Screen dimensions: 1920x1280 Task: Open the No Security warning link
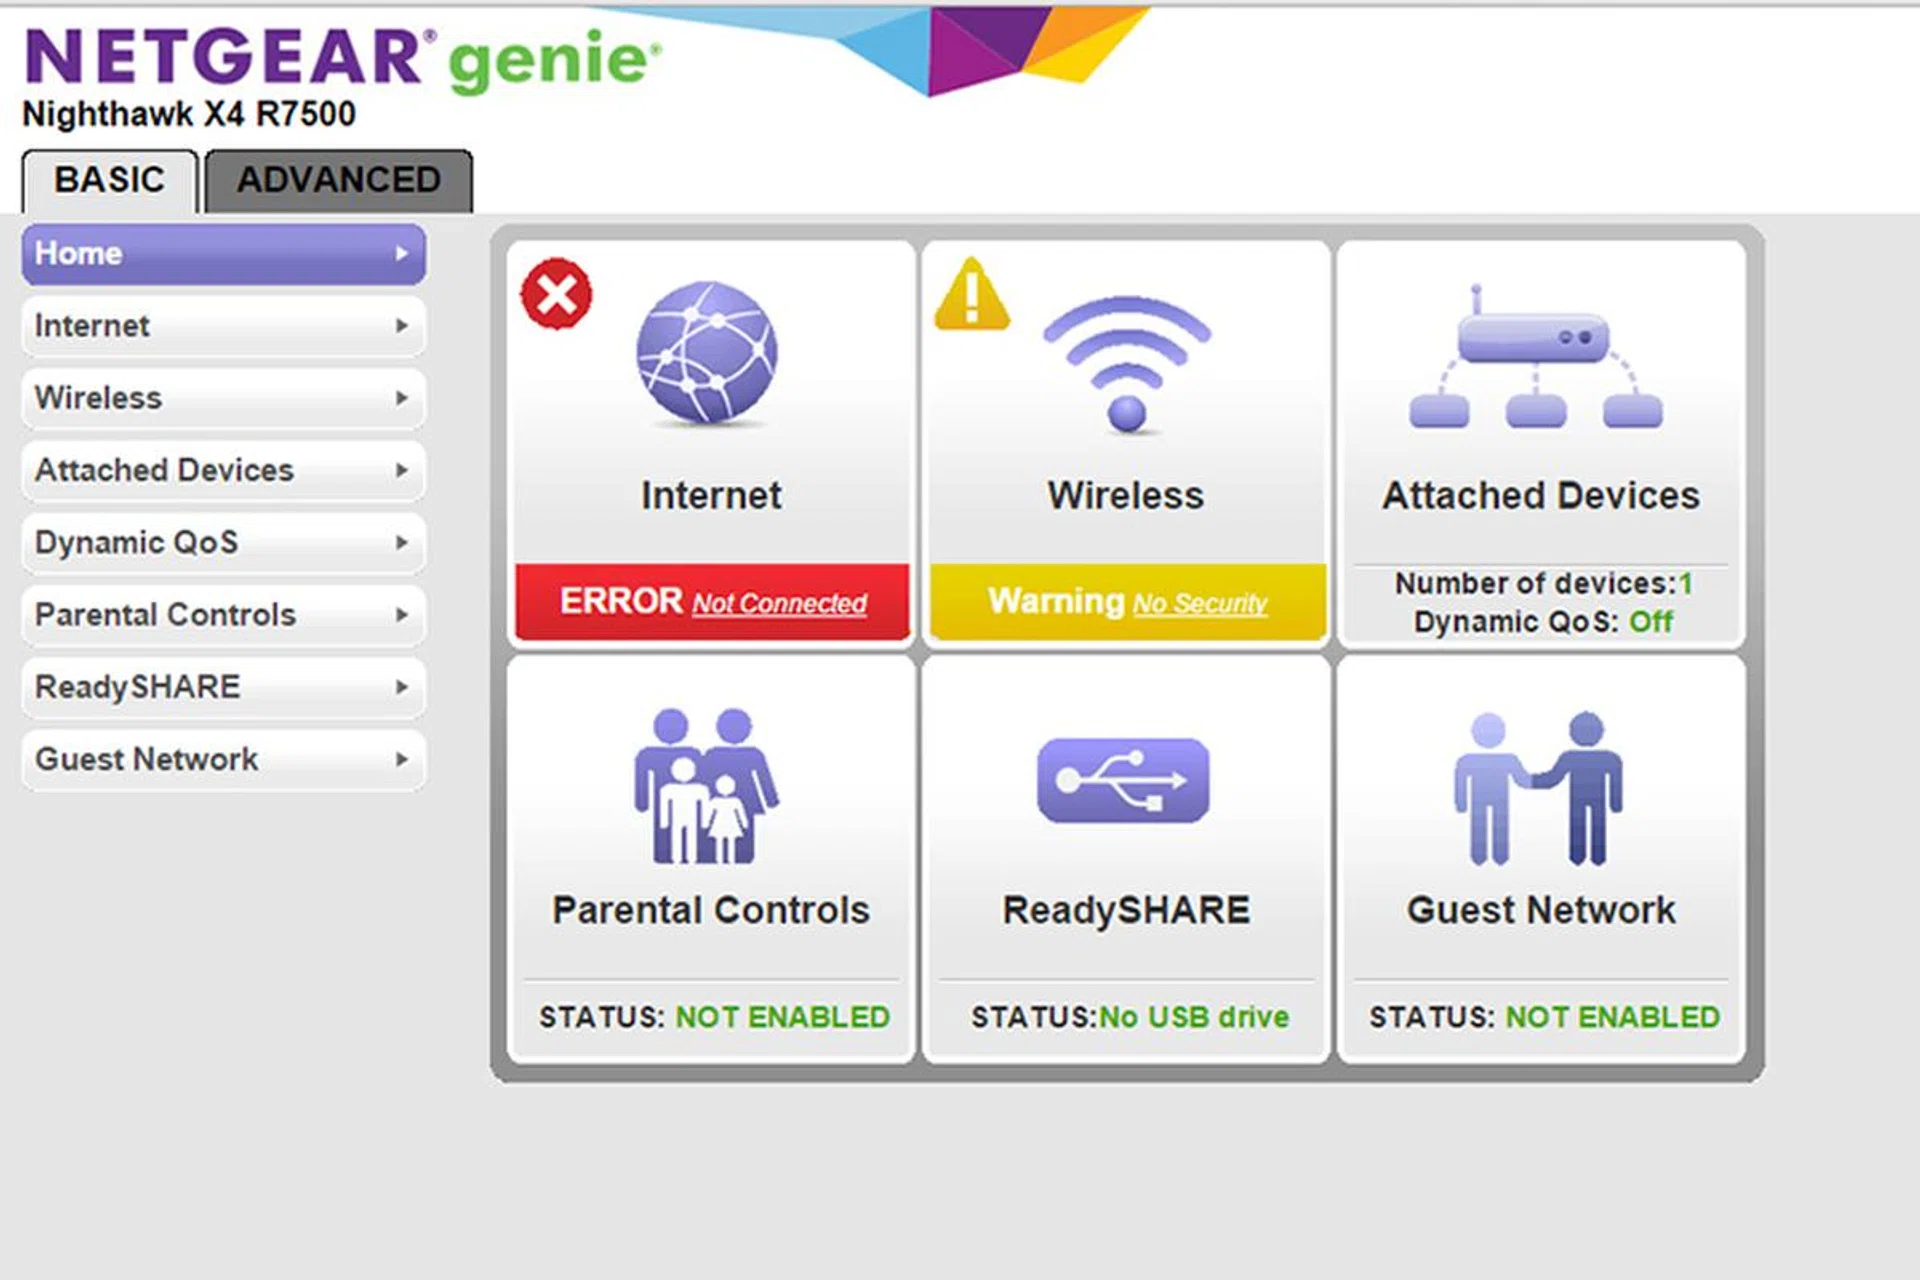[x=1199, y=604]
